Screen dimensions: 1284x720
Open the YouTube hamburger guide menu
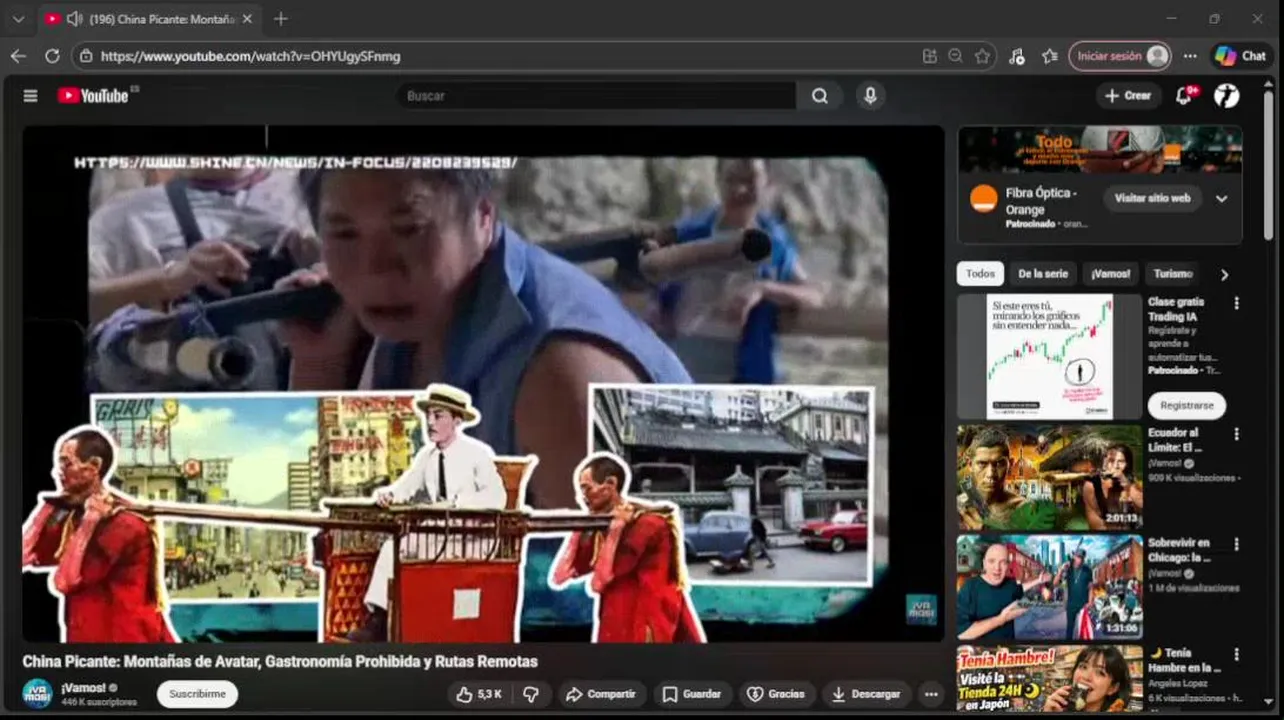[x=30, y=96]
